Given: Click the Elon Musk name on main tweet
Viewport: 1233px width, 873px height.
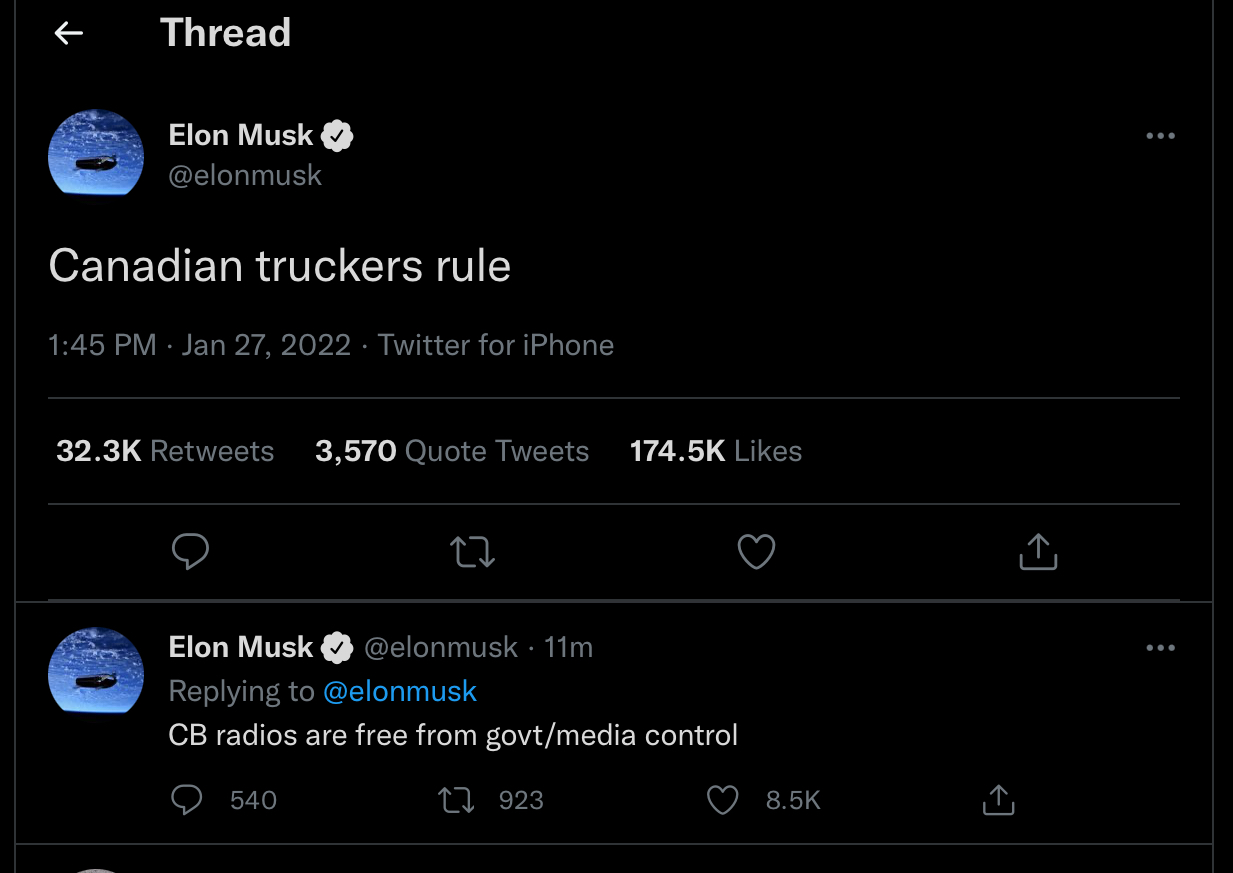Looking at the screenshot, I should pos(241,135).
